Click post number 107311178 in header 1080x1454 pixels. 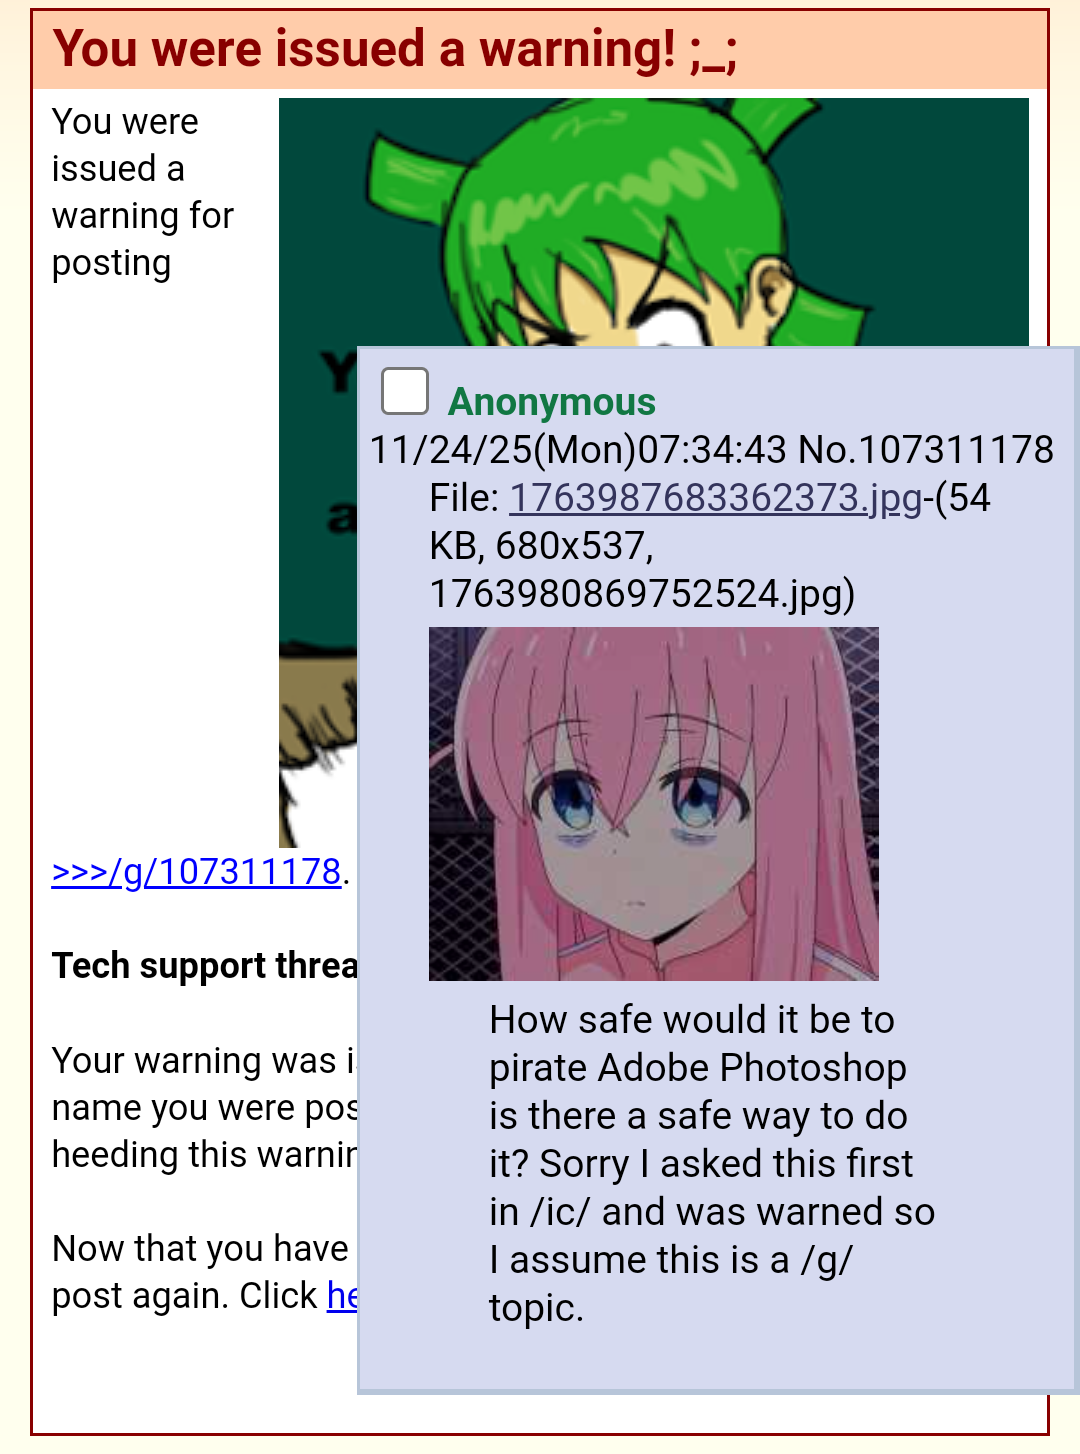point(956,450)
